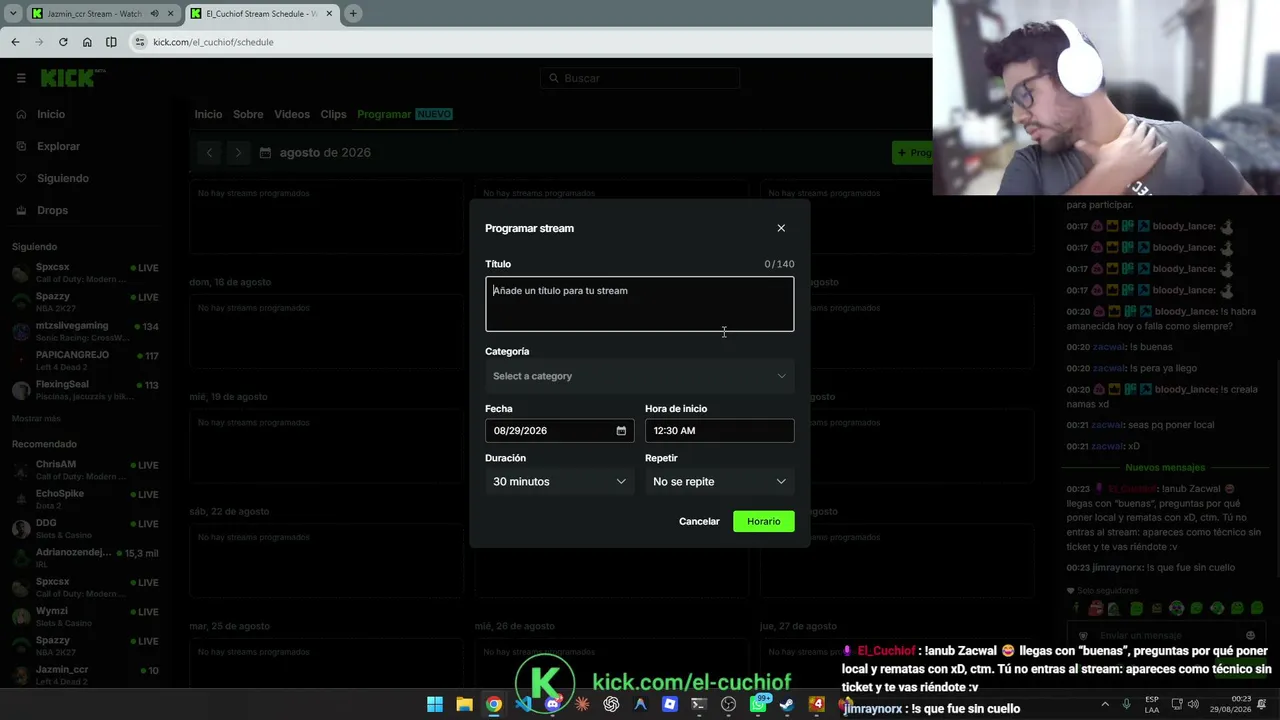This screenshot has height=720, width=1280.
Task: Close the Programar stream dialog
Action: (781, 228)
